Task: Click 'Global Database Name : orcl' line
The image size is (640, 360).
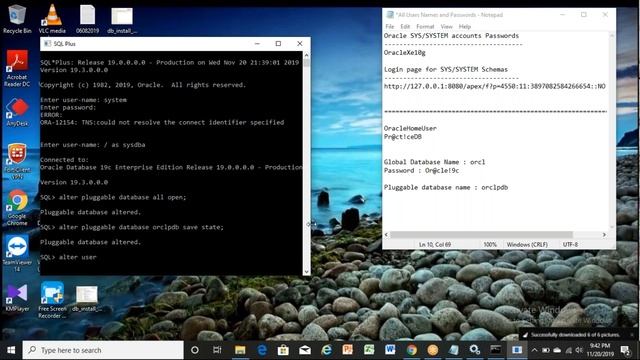Action: click(x=434, y=162)
